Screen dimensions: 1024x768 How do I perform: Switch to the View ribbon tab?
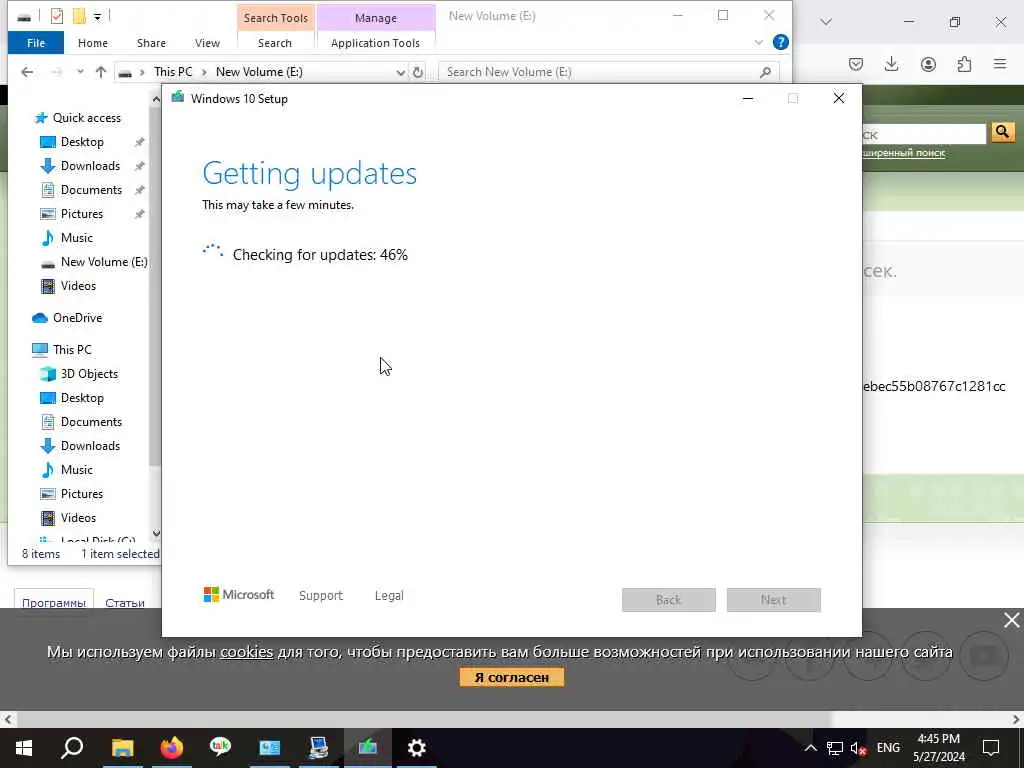(x=207, y=43)
